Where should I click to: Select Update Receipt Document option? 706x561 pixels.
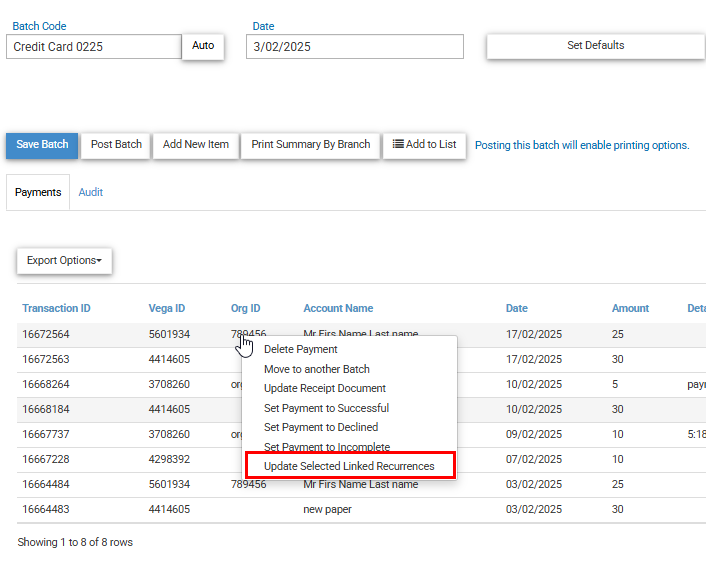pos(325,388)
